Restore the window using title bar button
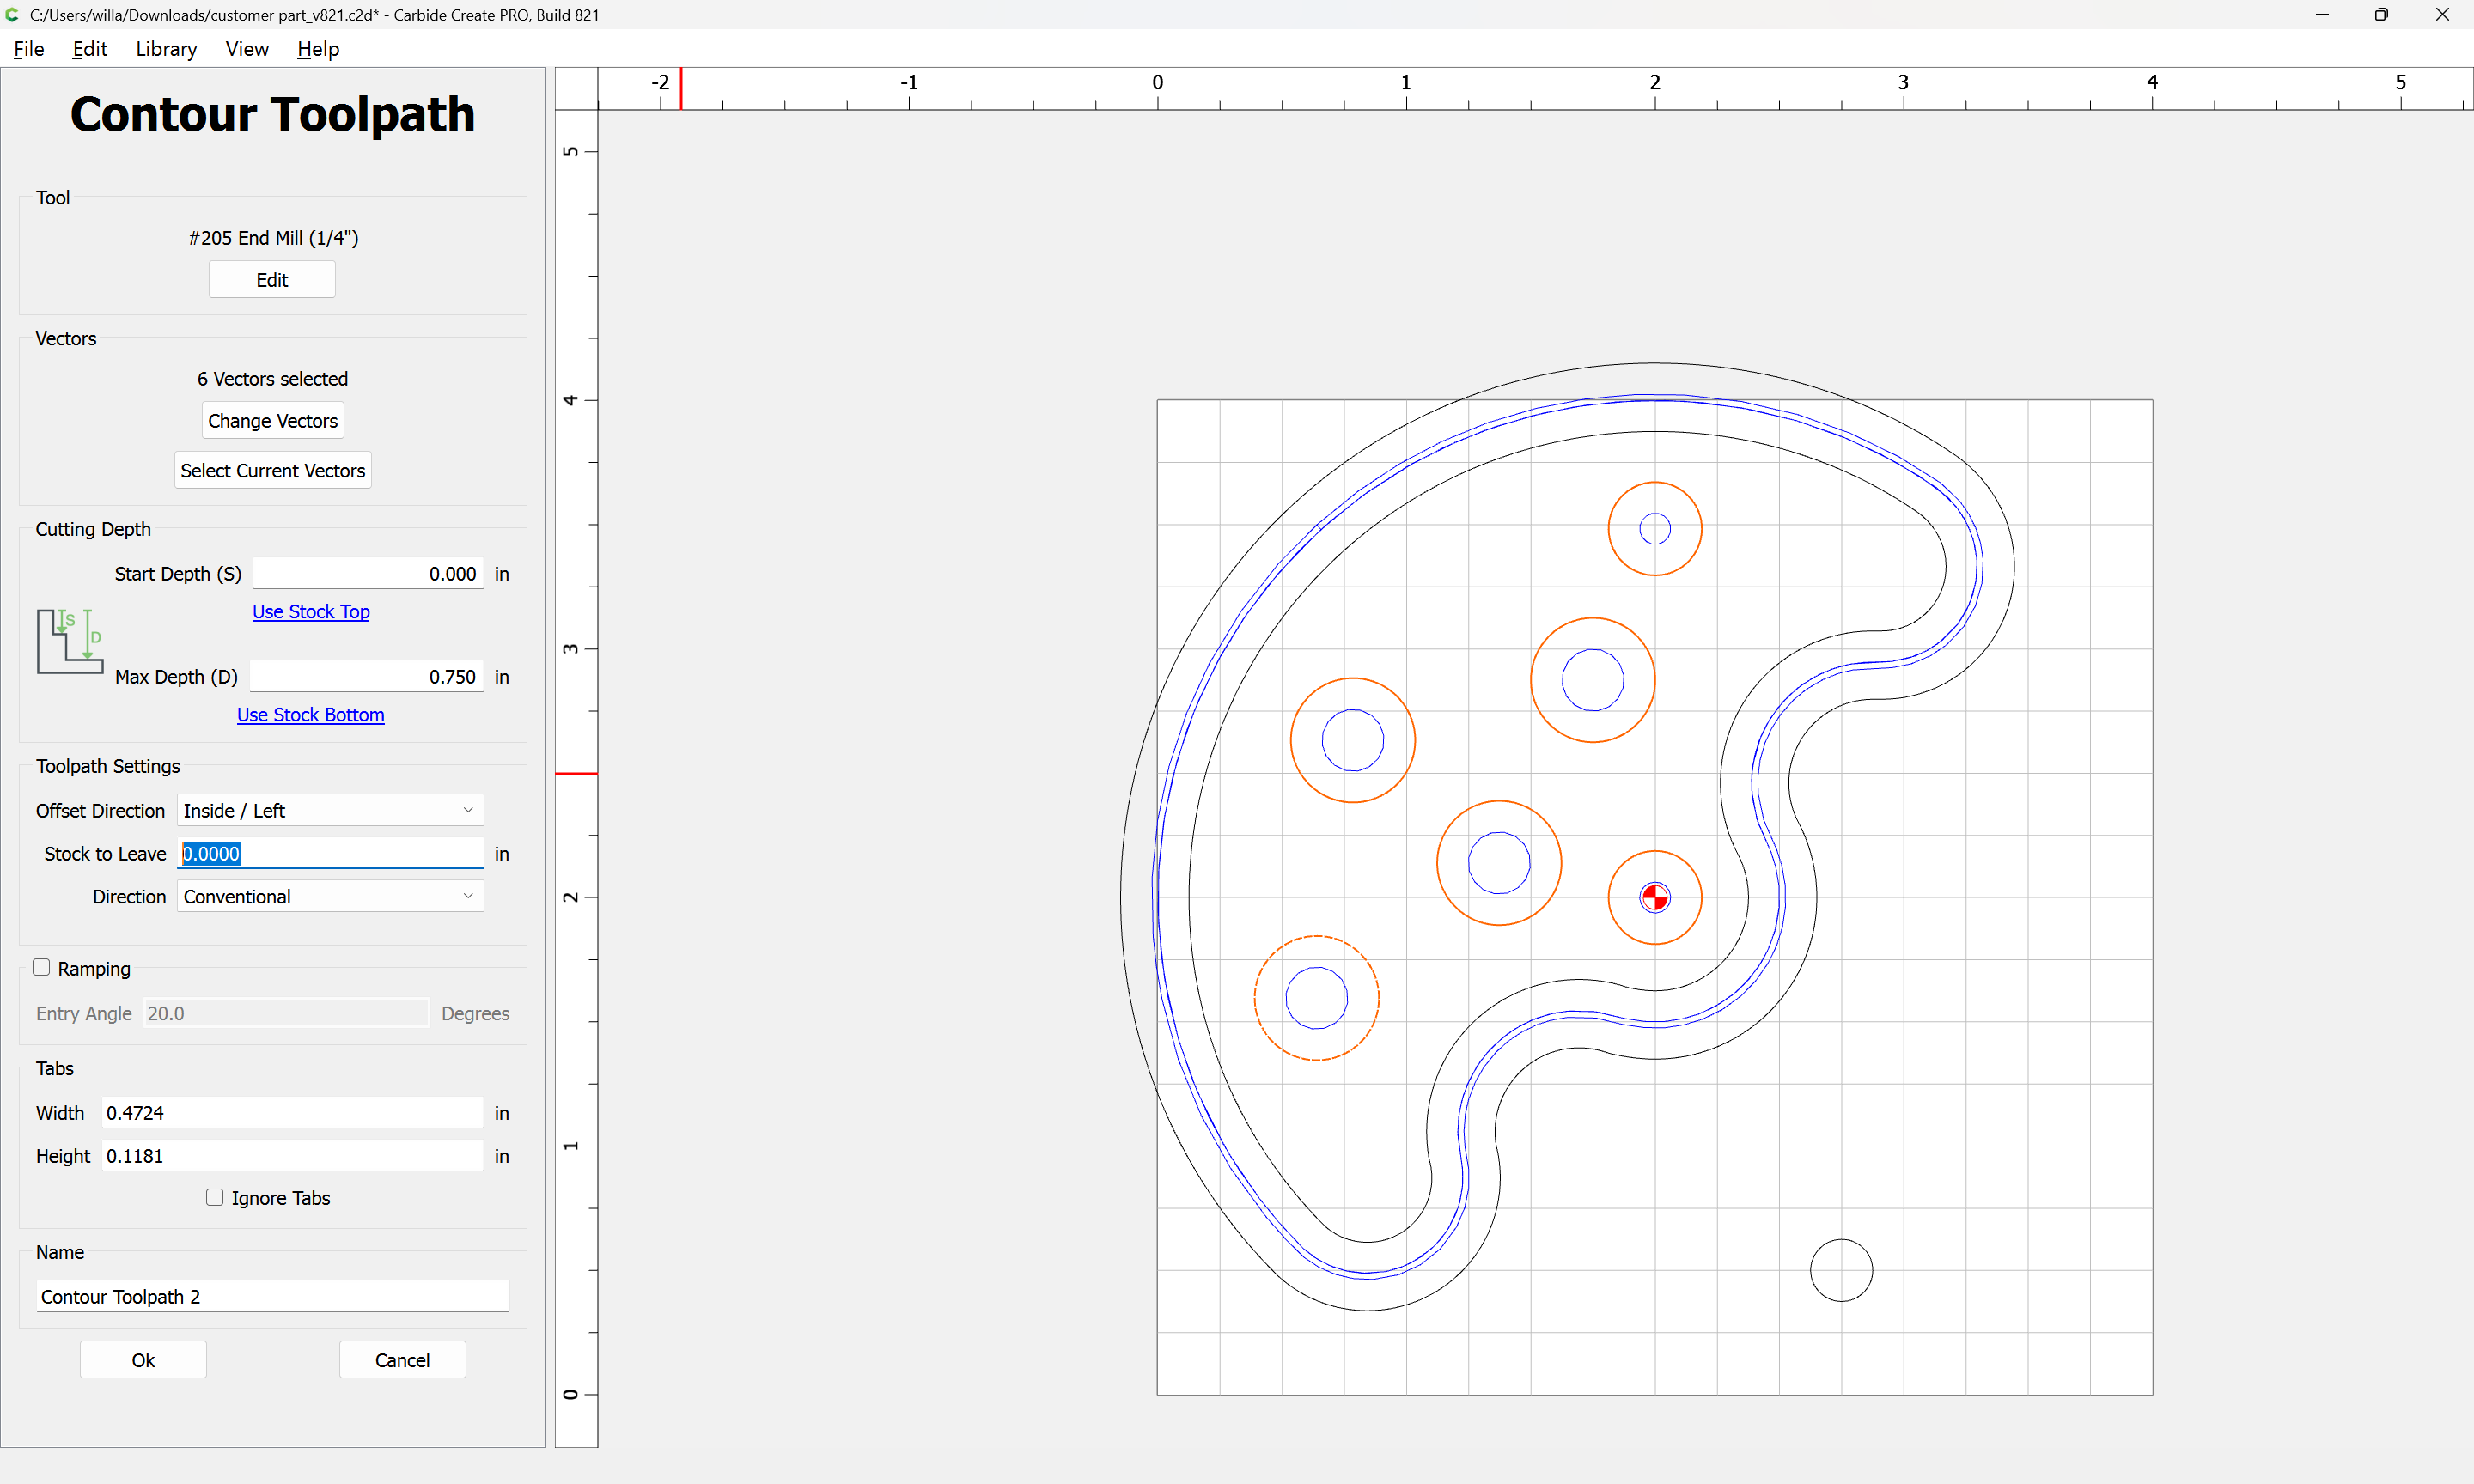 point(2381,15)
